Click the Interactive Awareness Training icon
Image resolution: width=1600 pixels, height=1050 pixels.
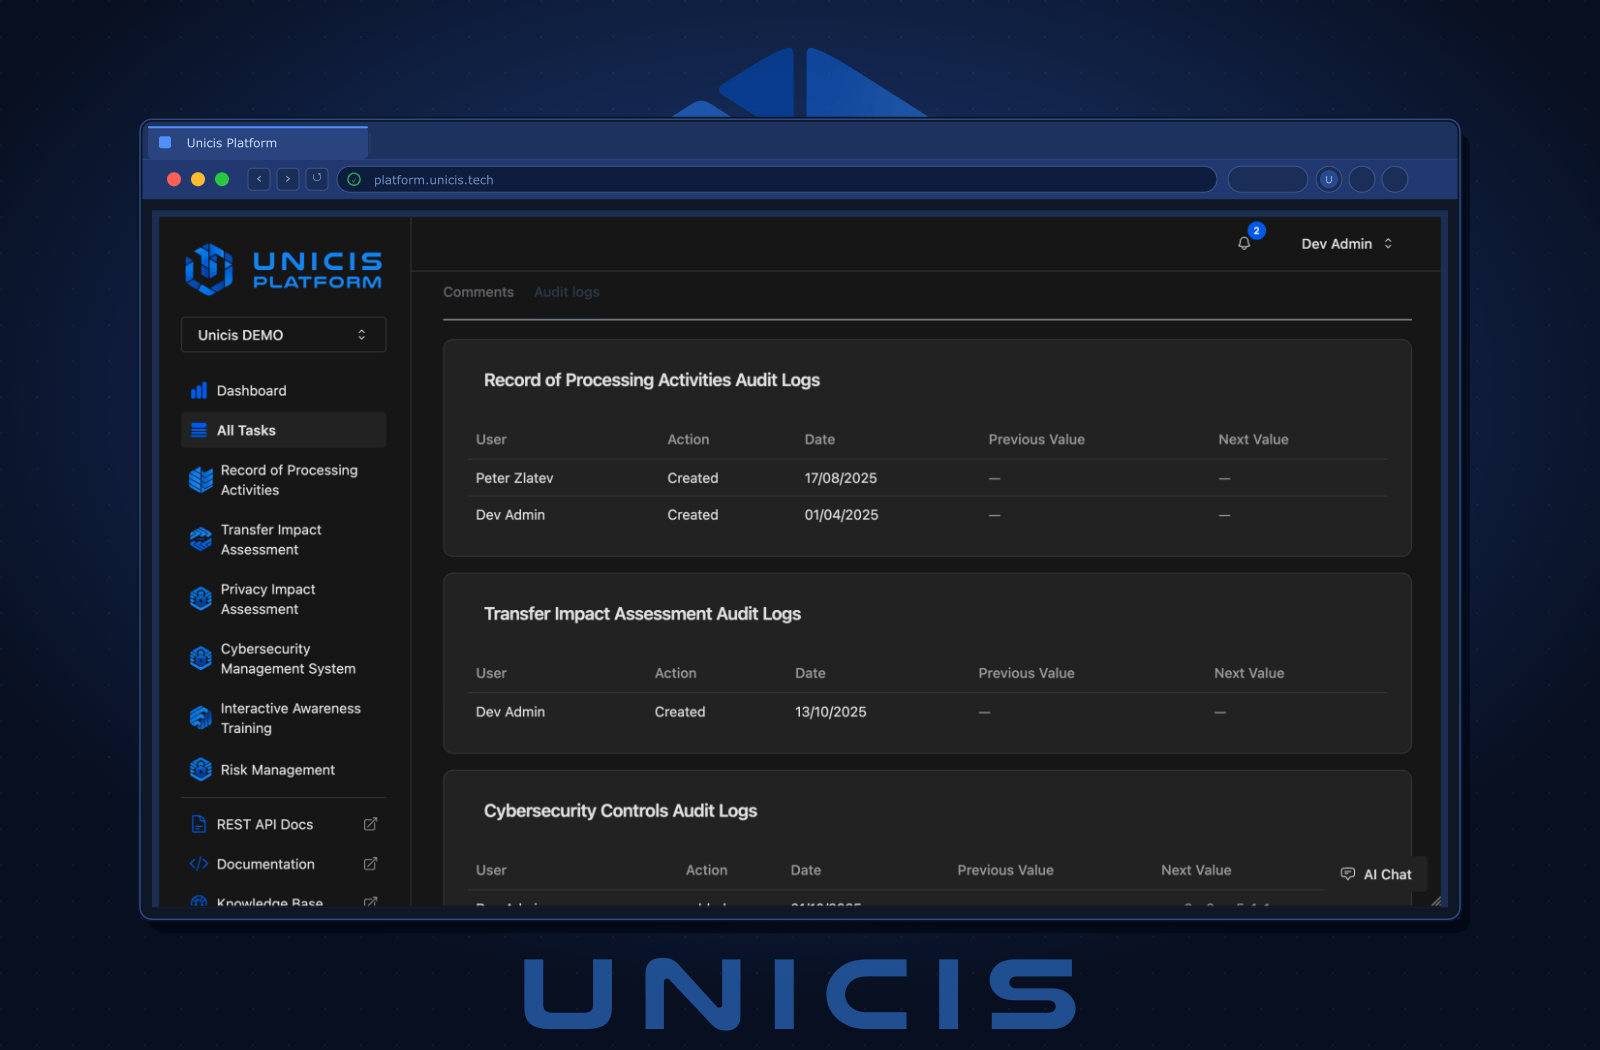click(201, 718)
